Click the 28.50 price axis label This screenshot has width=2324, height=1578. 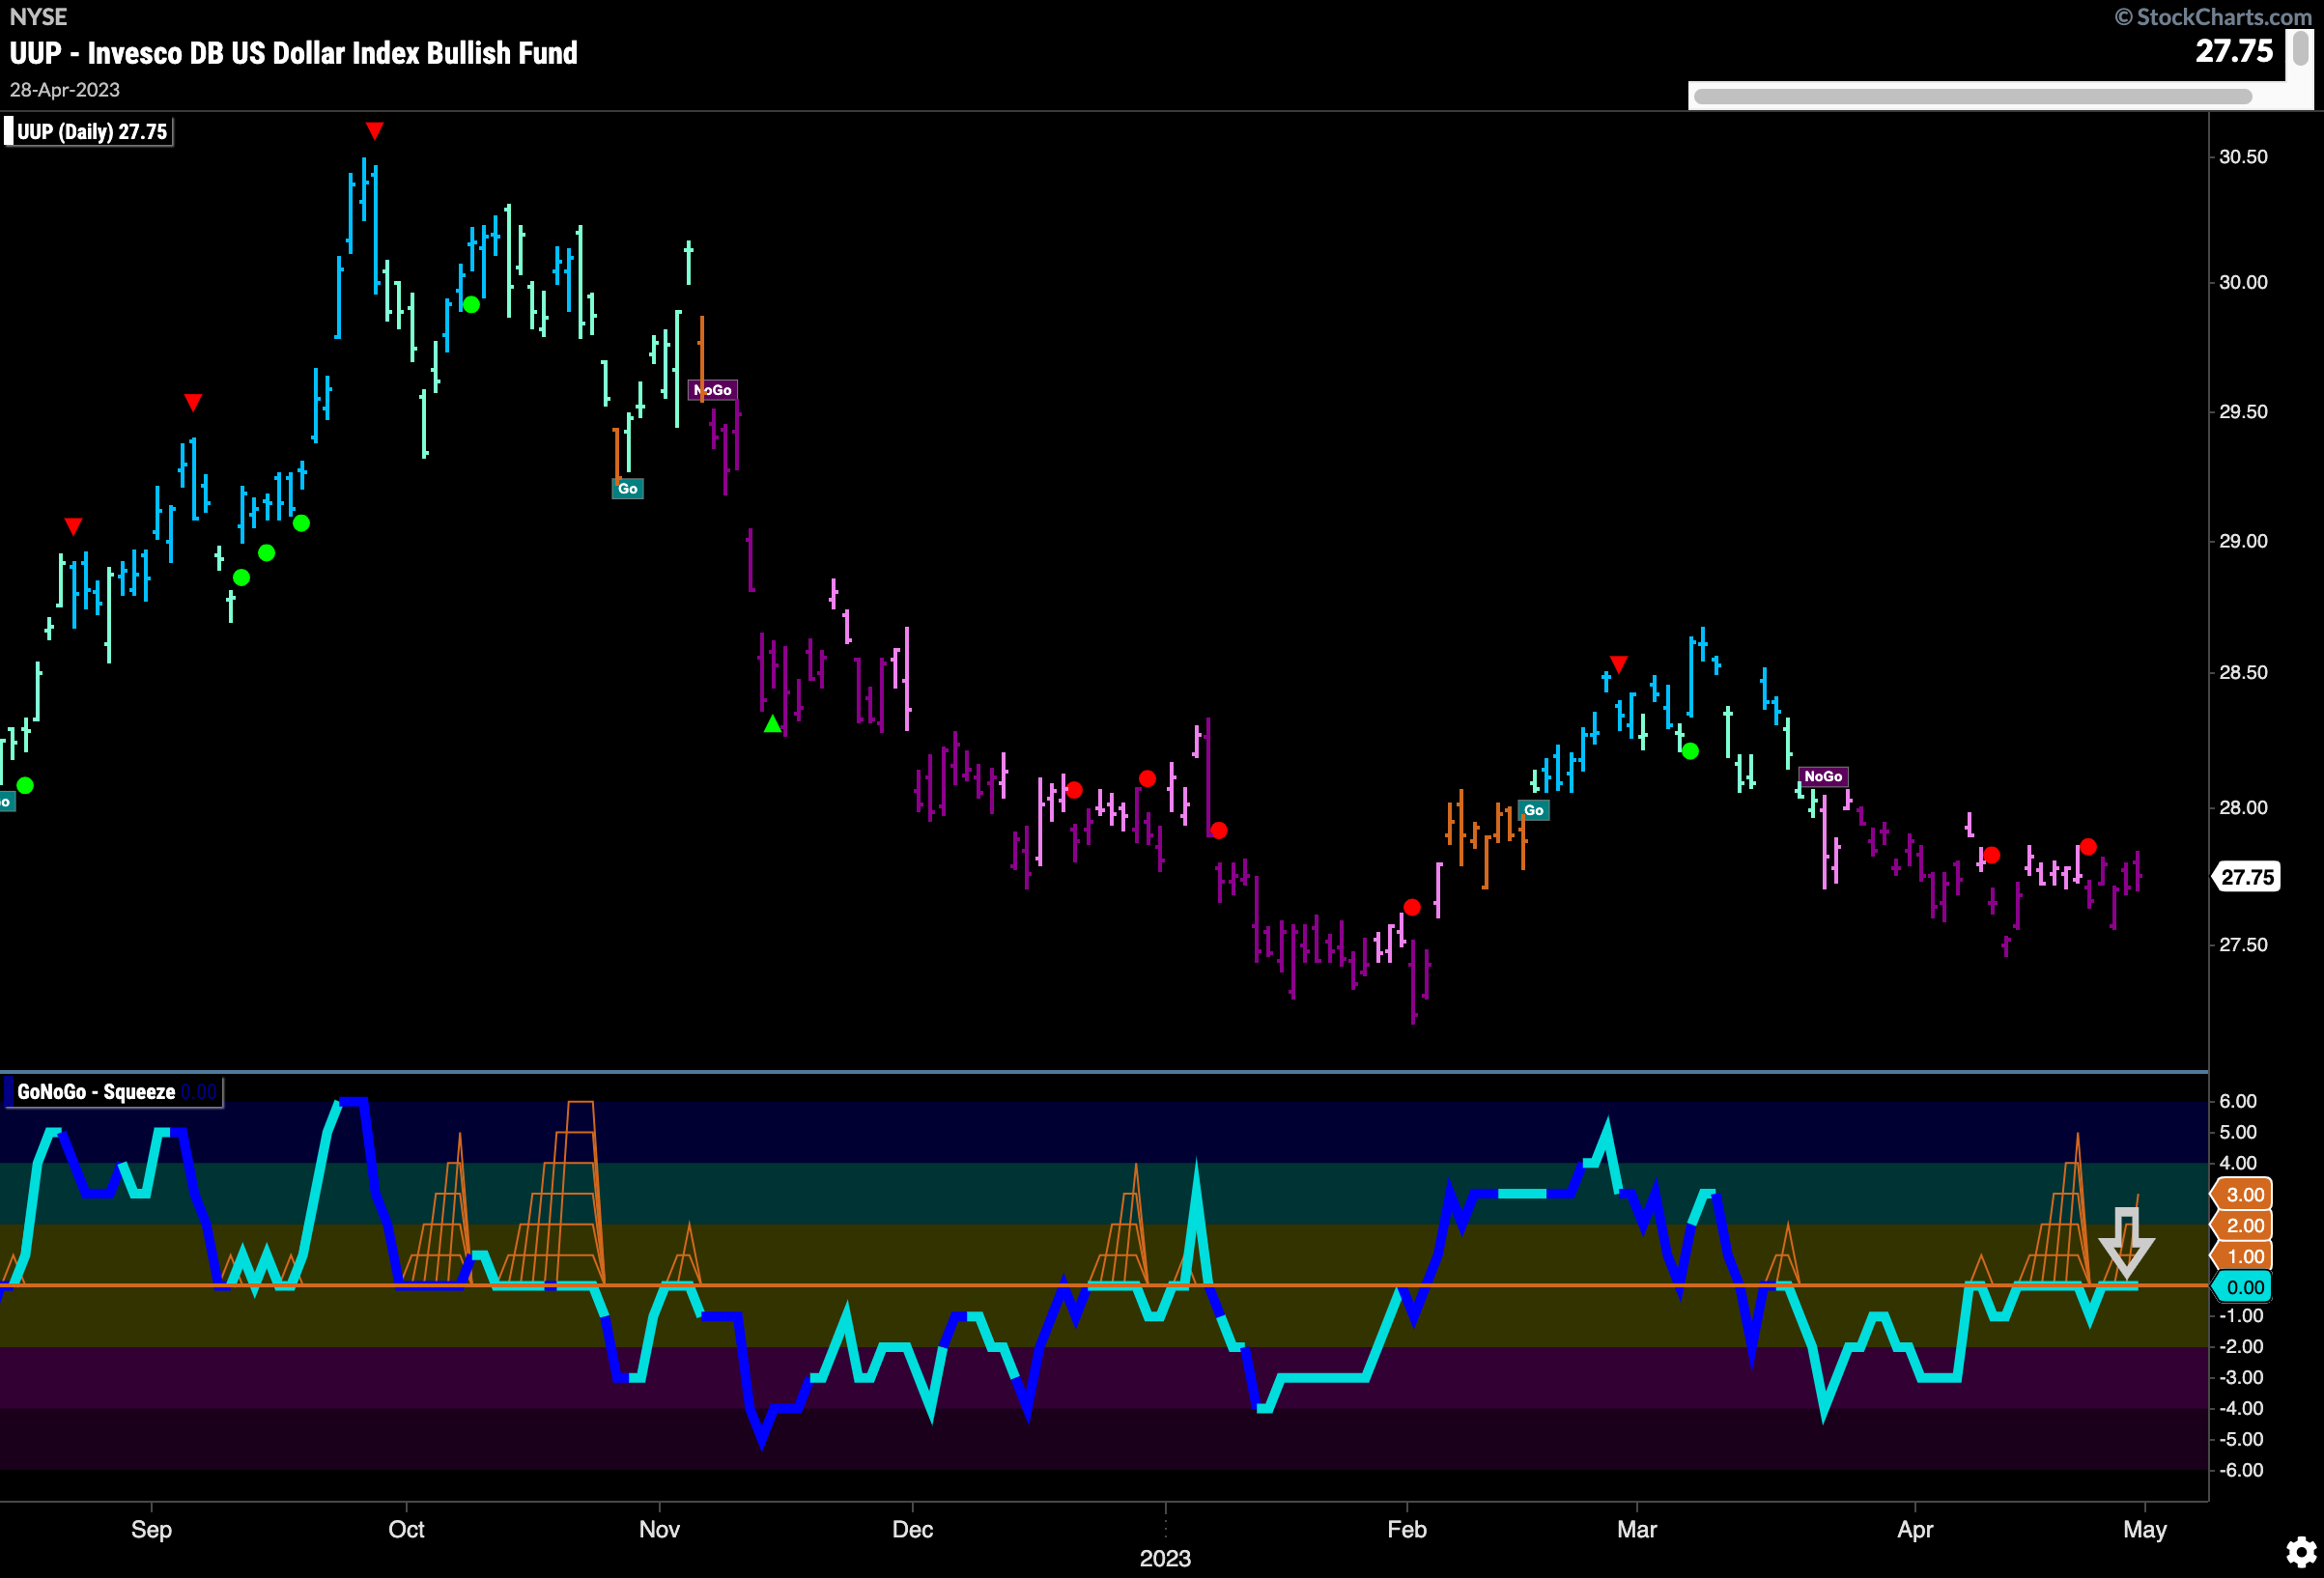[x=2243, y=672]
